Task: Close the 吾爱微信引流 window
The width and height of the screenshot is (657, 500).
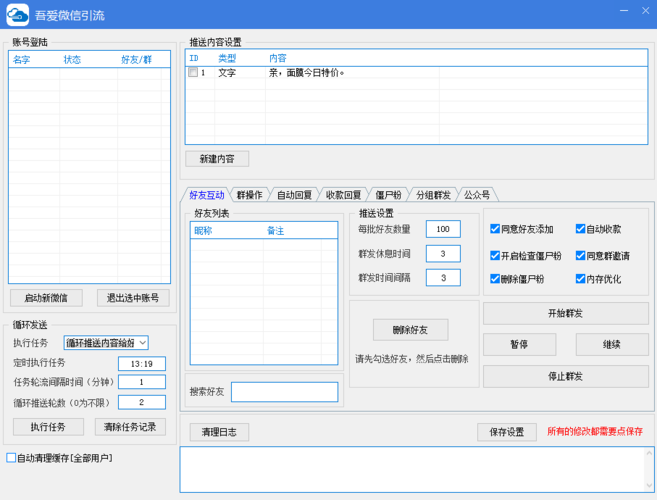Action: coord(645,10)
